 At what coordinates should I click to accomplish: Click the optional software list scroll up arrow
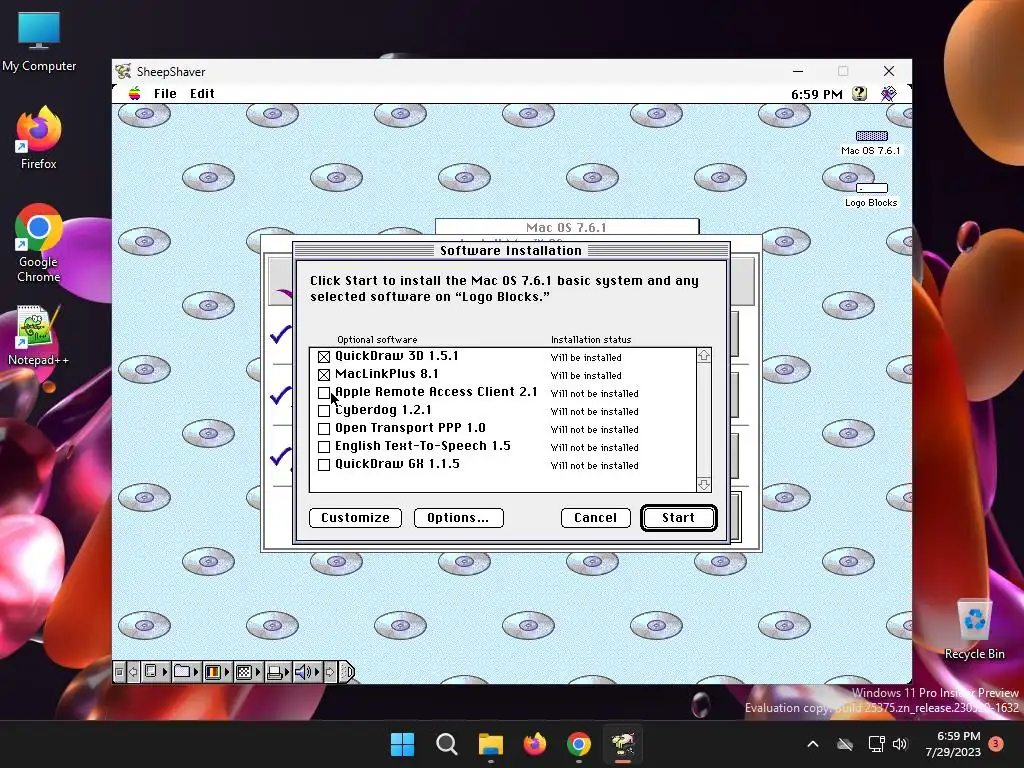[x=703, y=355]
